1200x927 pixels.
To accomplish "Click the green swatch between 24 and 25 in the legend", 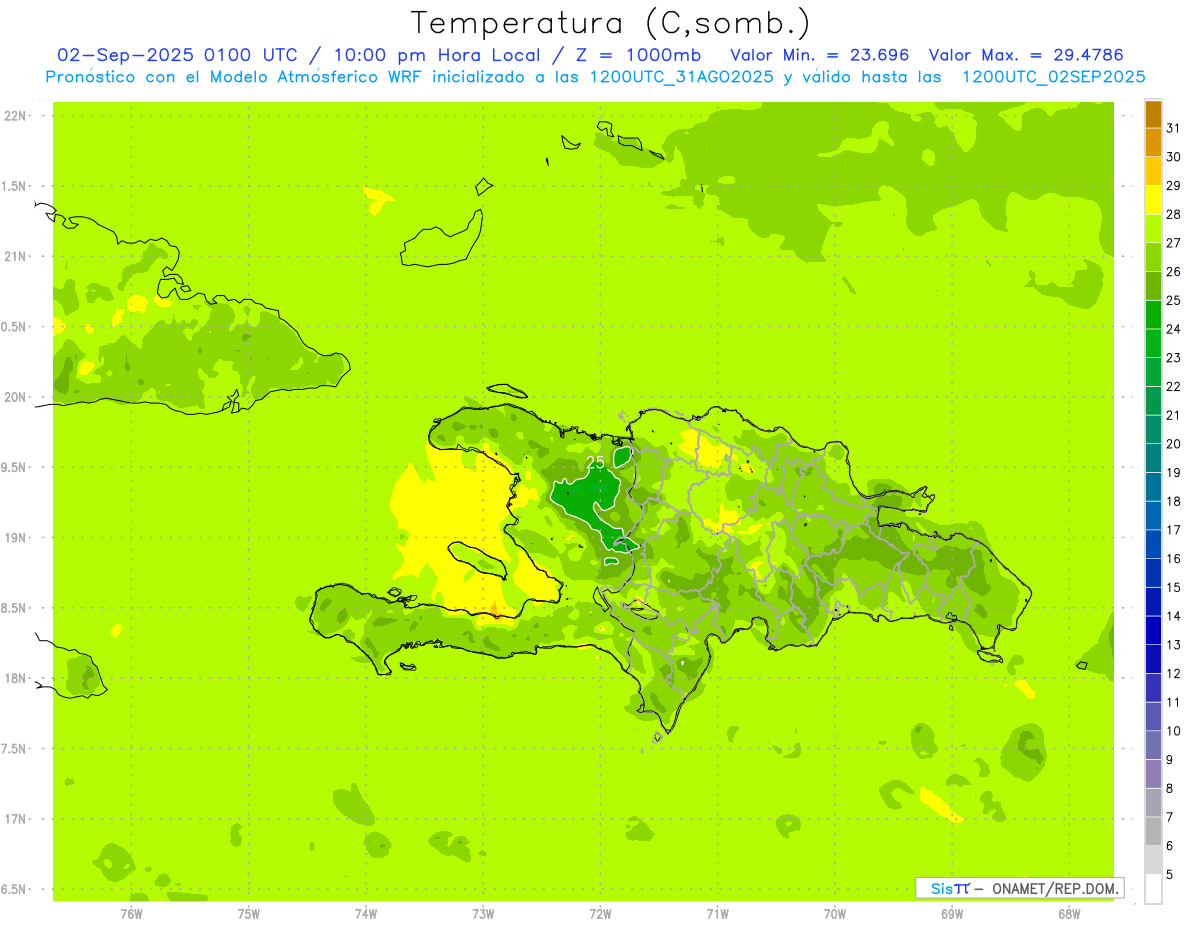I will (x=1153, y=315).
